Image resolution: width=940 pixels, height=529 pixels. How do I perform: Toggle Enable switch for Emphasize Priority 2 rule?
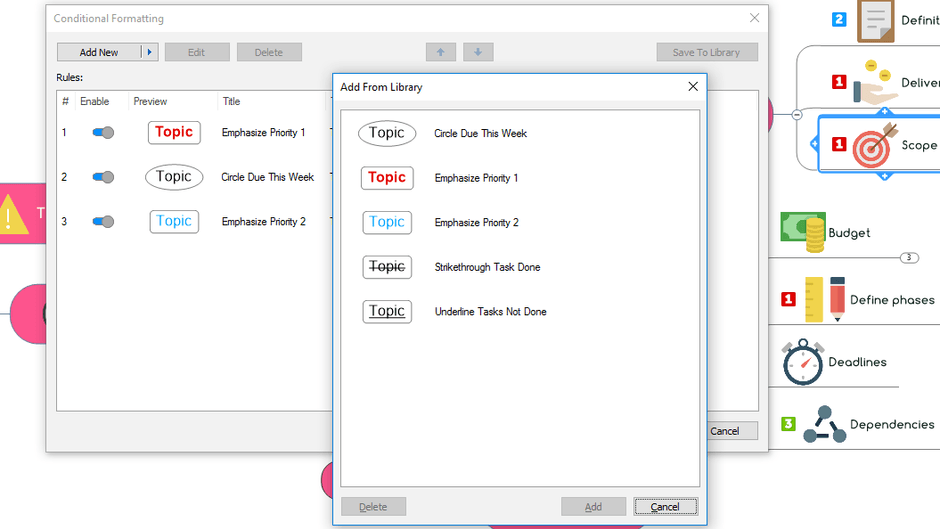click(x=103, y=222)
